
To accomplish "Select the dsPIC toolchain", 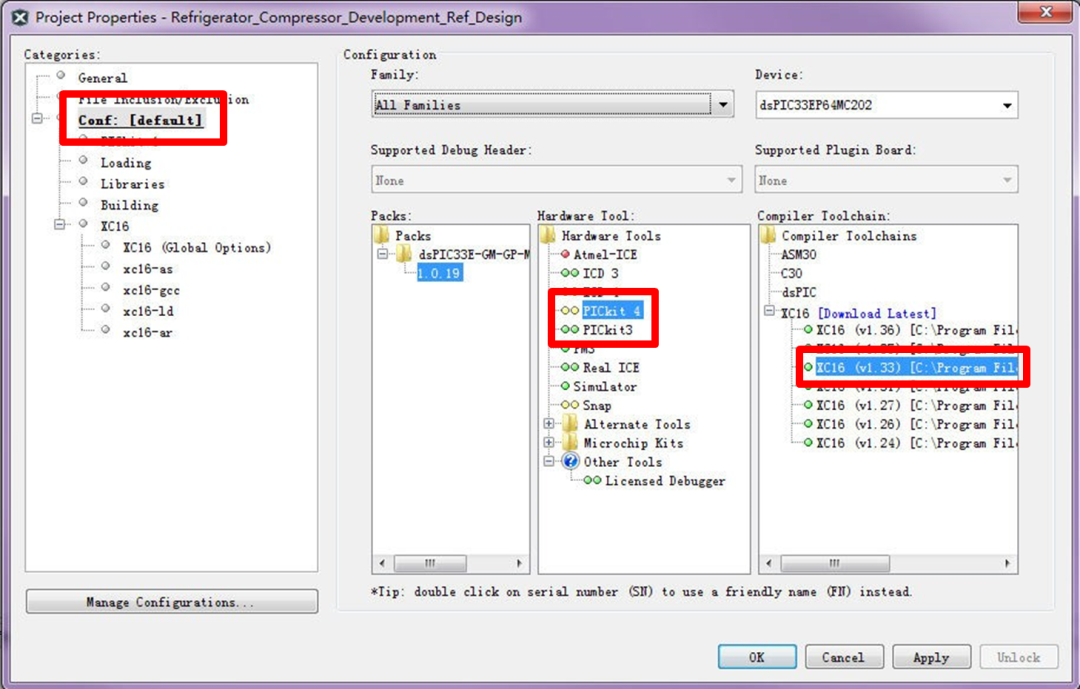I will (x=799, y=292).
